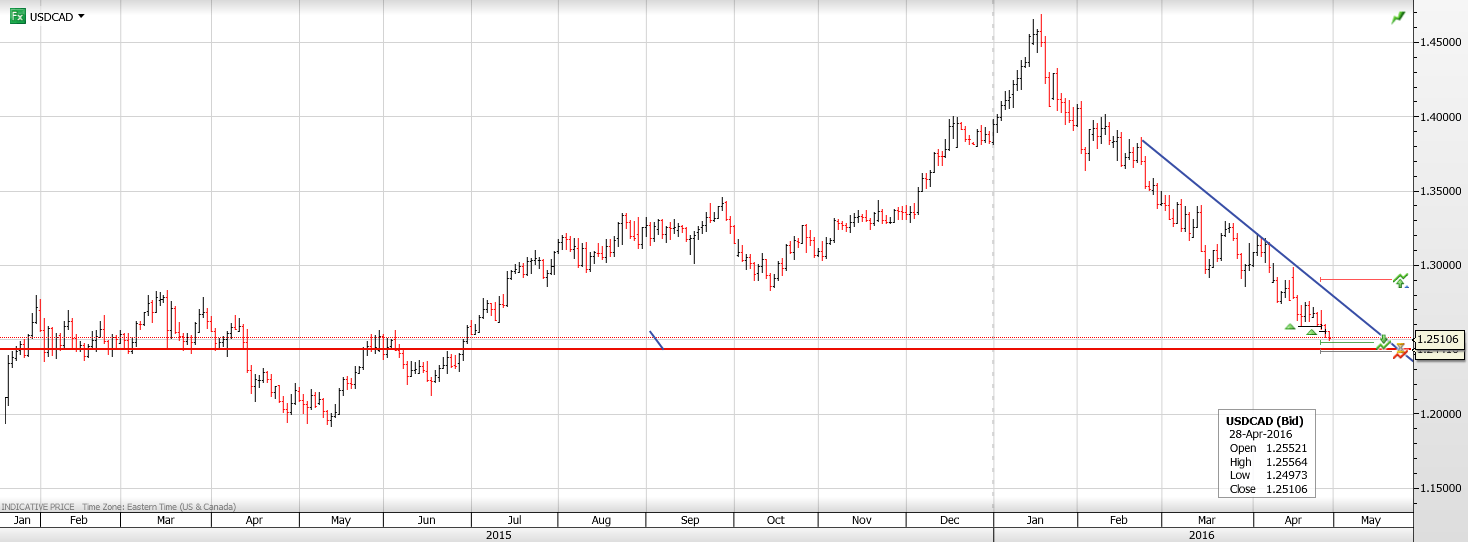
Task: Click the USDCAD (Bid) data info box
Action: pyautogui.click(x=1265, y=454)
